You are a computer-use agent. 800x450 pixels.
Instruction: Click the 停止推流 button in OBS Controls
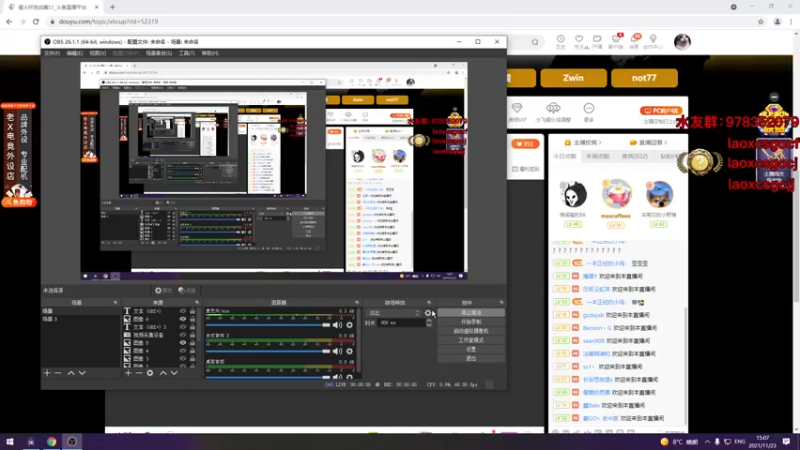(471, 313)
